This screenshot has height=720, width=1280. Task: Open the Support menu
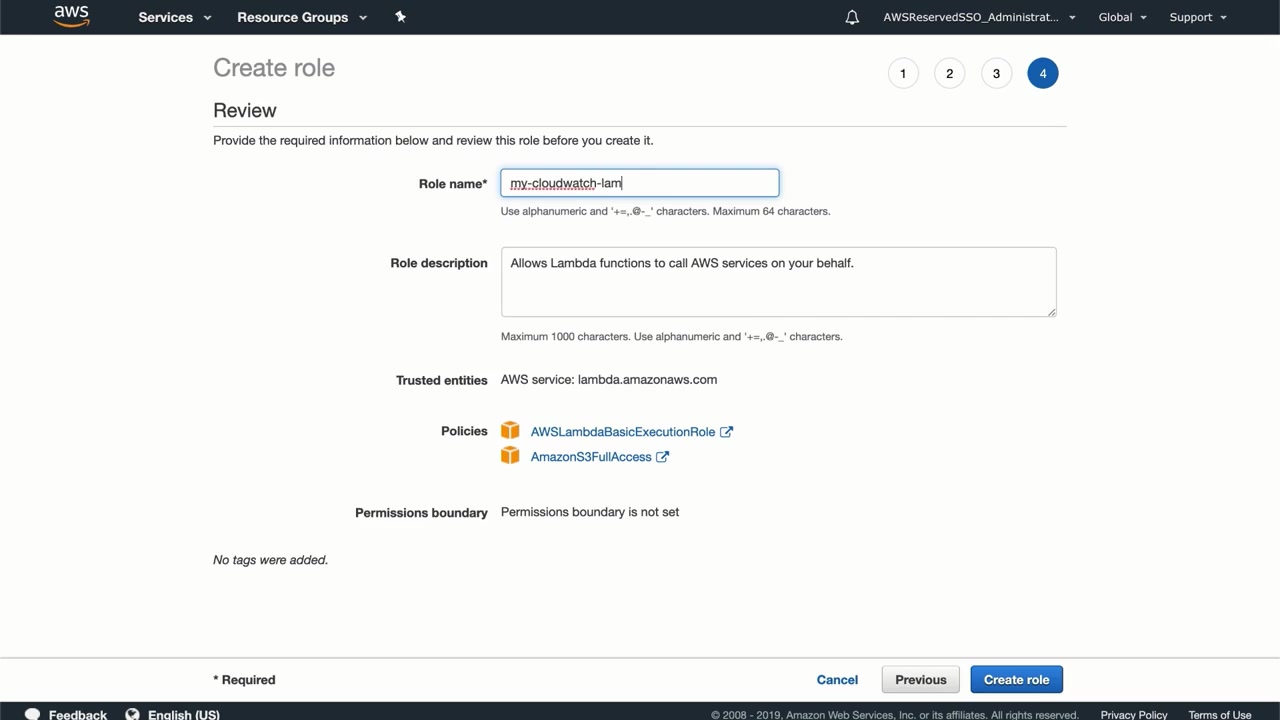1197,17
